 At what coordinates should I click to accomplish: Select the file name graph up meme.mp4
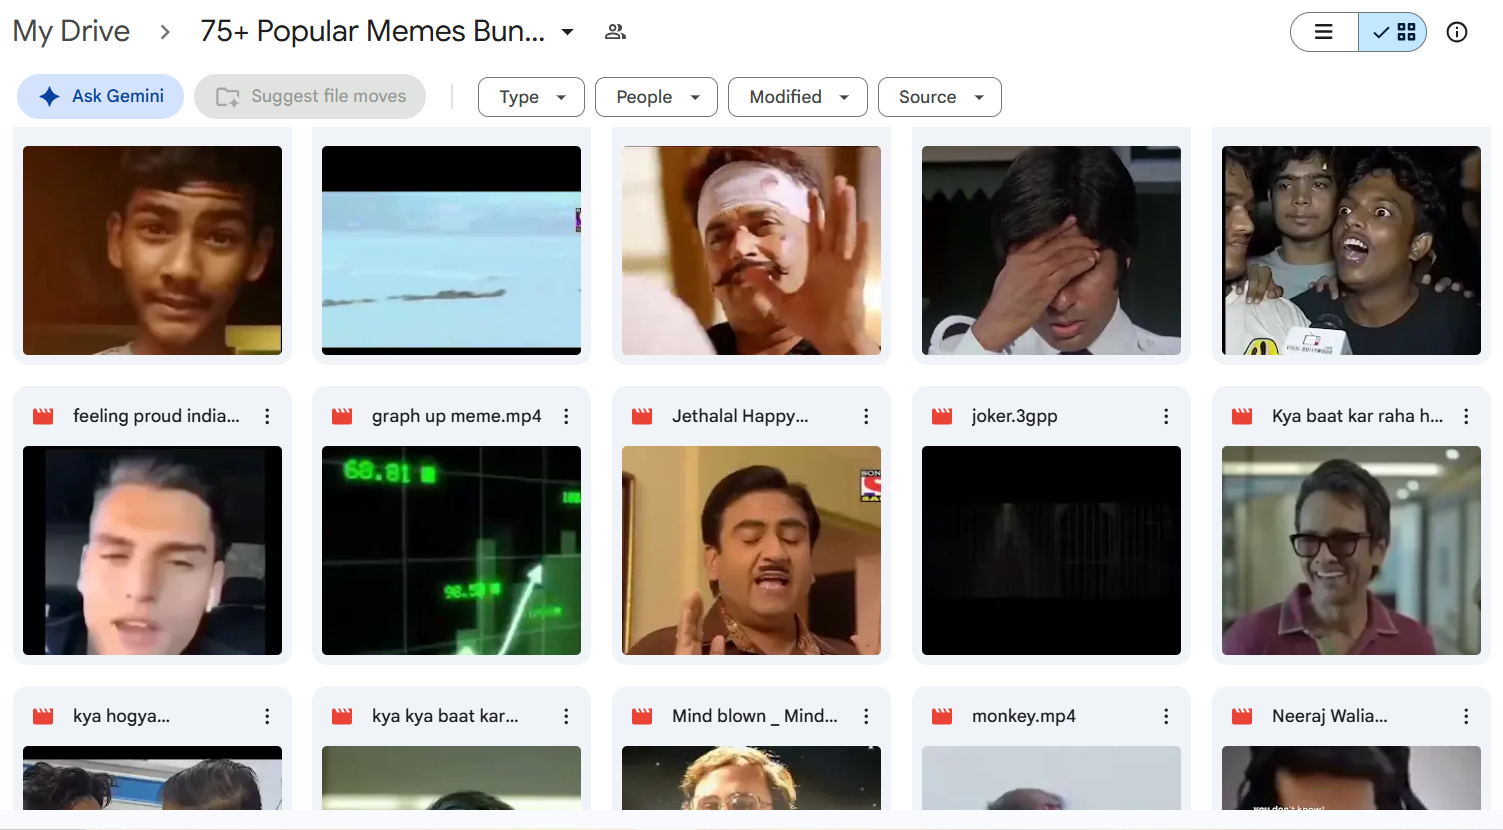[456, 416]
